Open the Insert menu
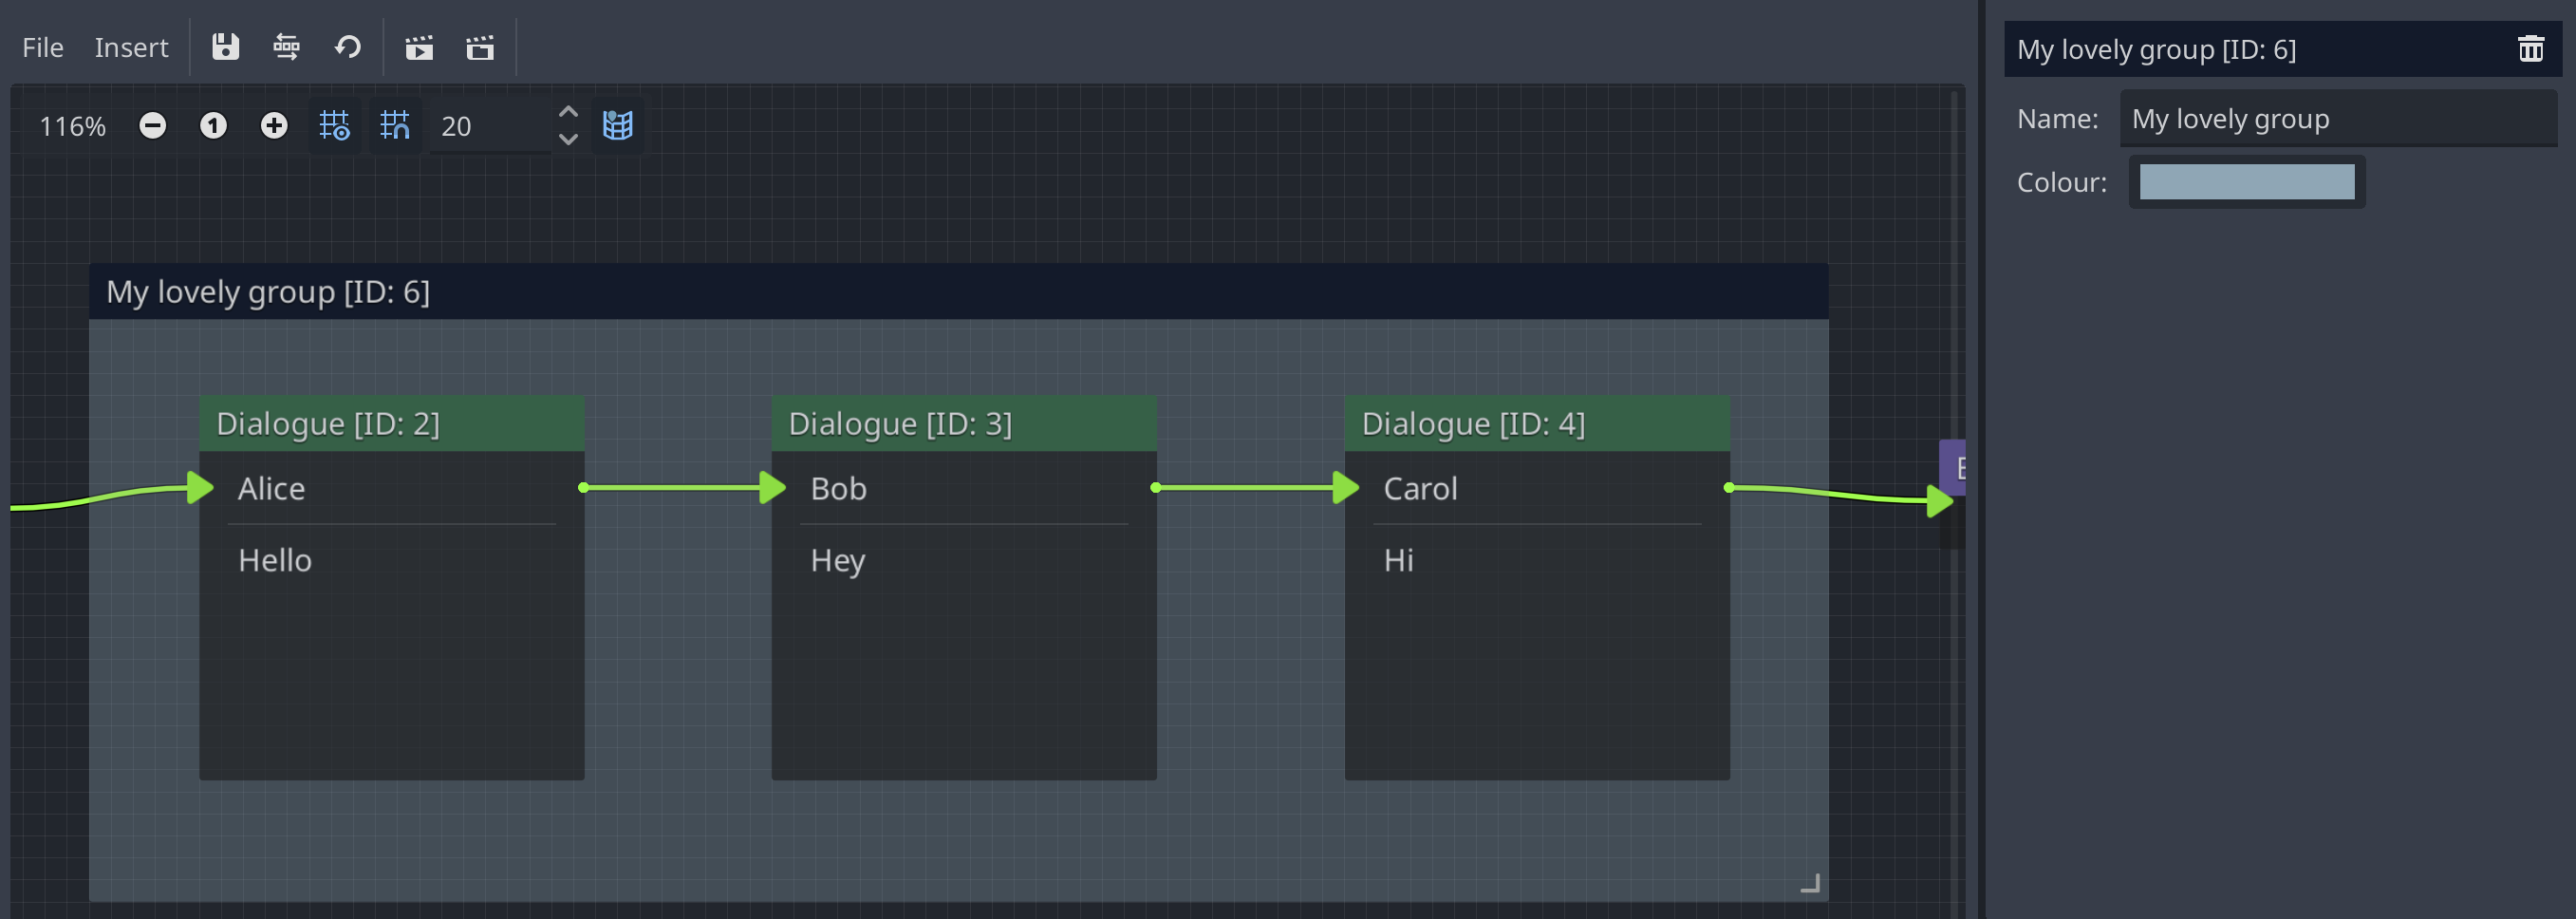2576x919 pixels. click(131, 47)
